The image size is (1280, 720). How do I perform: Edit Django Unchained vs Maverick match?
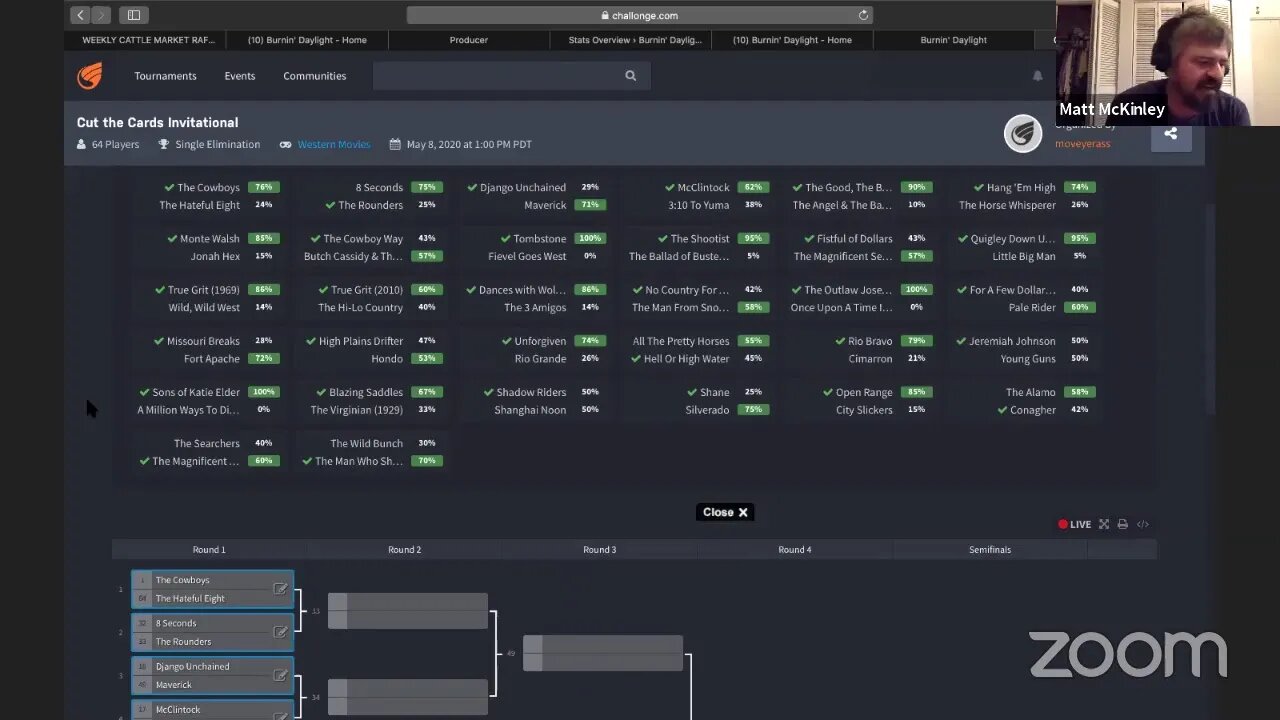[280, 675]
